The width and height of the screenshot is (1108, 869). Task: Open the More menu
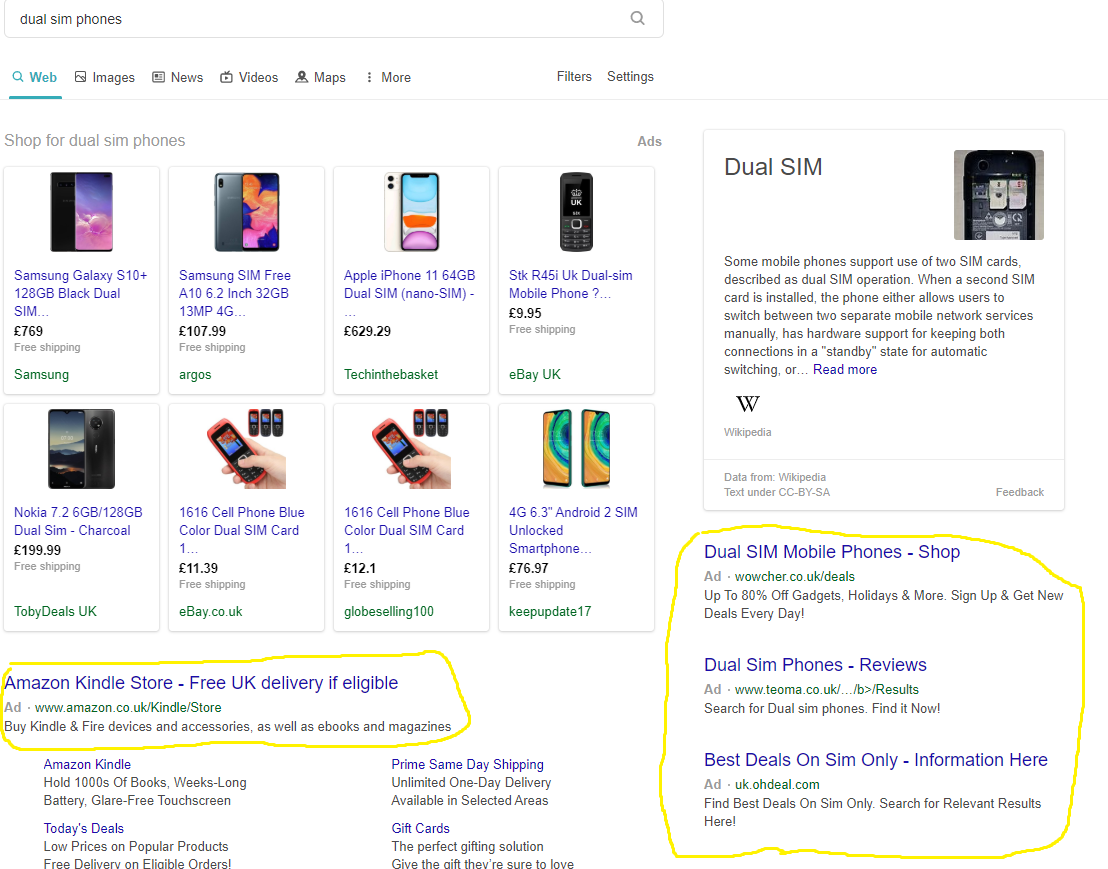click(388, 77)
